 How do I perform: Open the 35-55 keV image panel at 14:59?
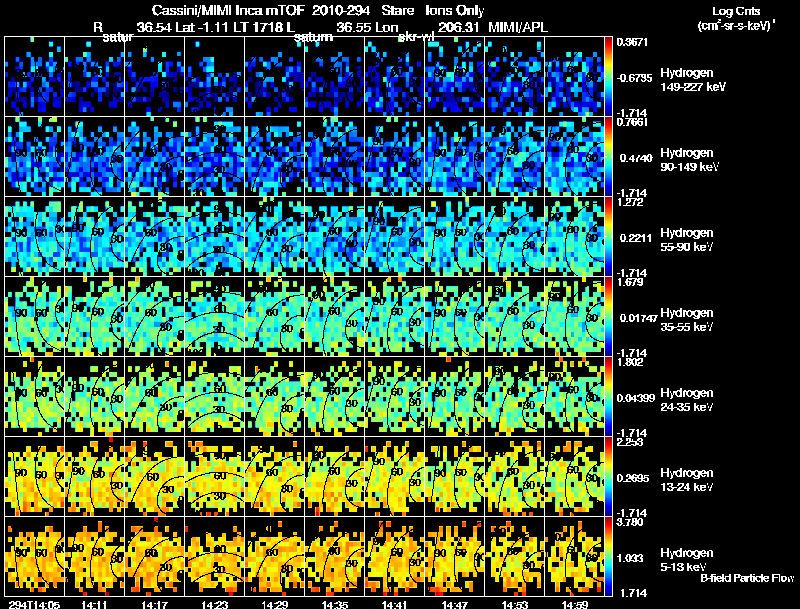[574, 317]
